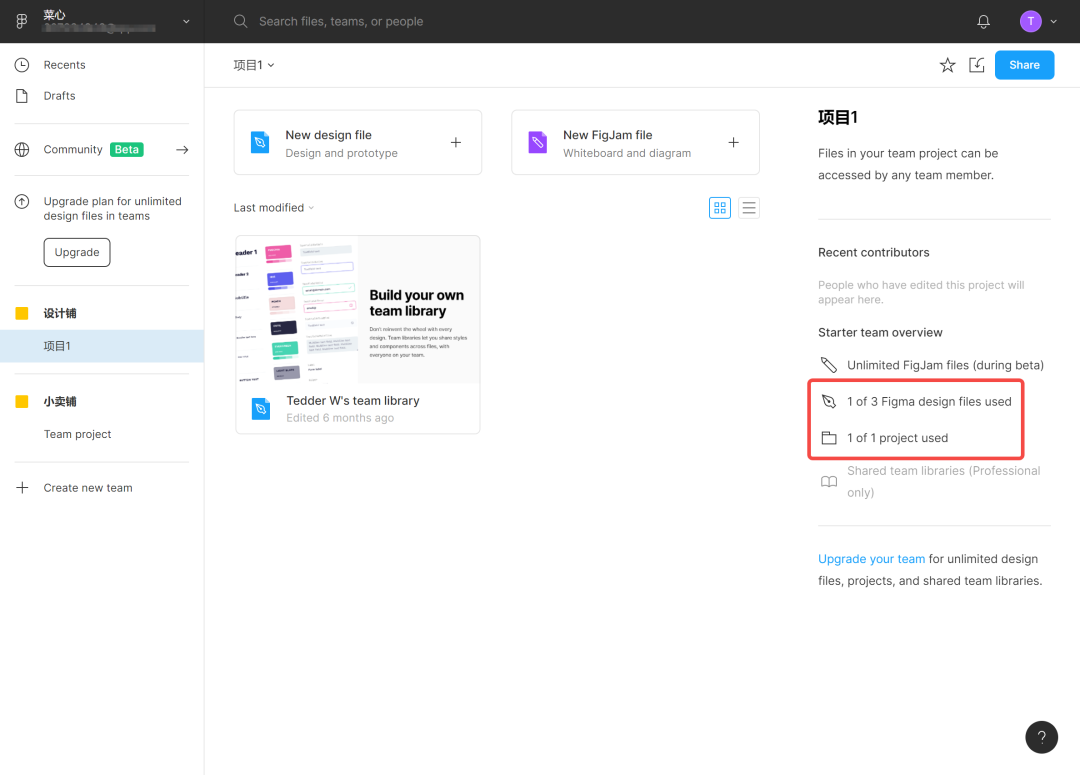Click Edited 6 months ago text
This screenshot has width=1080, height=775.
[x=340, y=417]
